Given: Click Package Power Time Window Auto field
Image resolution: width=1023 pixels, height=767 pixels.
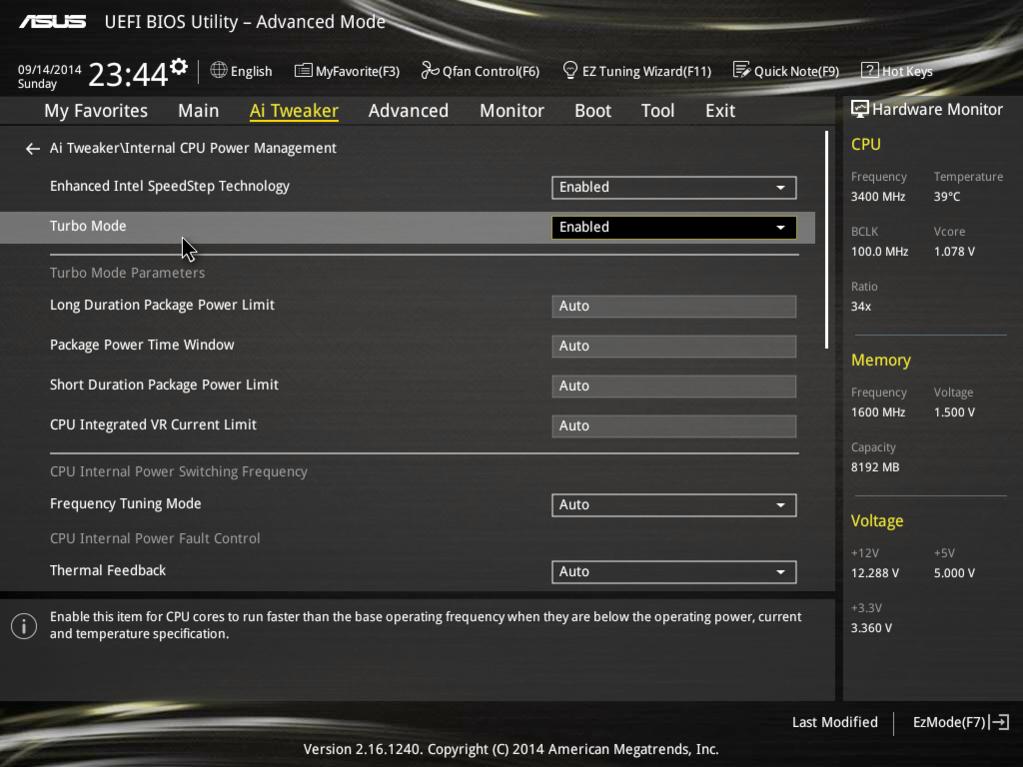Looking at the screenshot, I should (x=674, y=346).
